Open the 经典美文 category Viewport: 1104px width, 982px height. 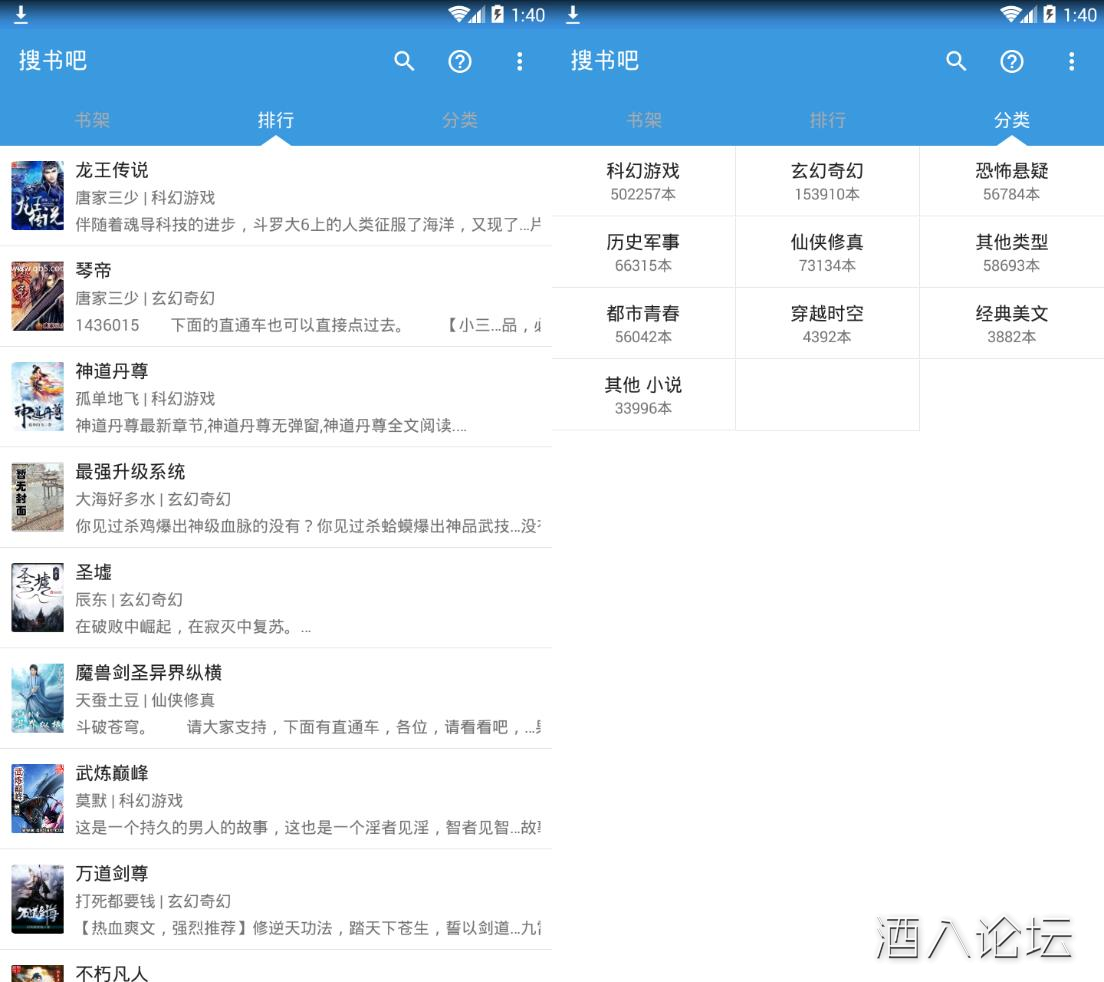(x=1011, y=323)
